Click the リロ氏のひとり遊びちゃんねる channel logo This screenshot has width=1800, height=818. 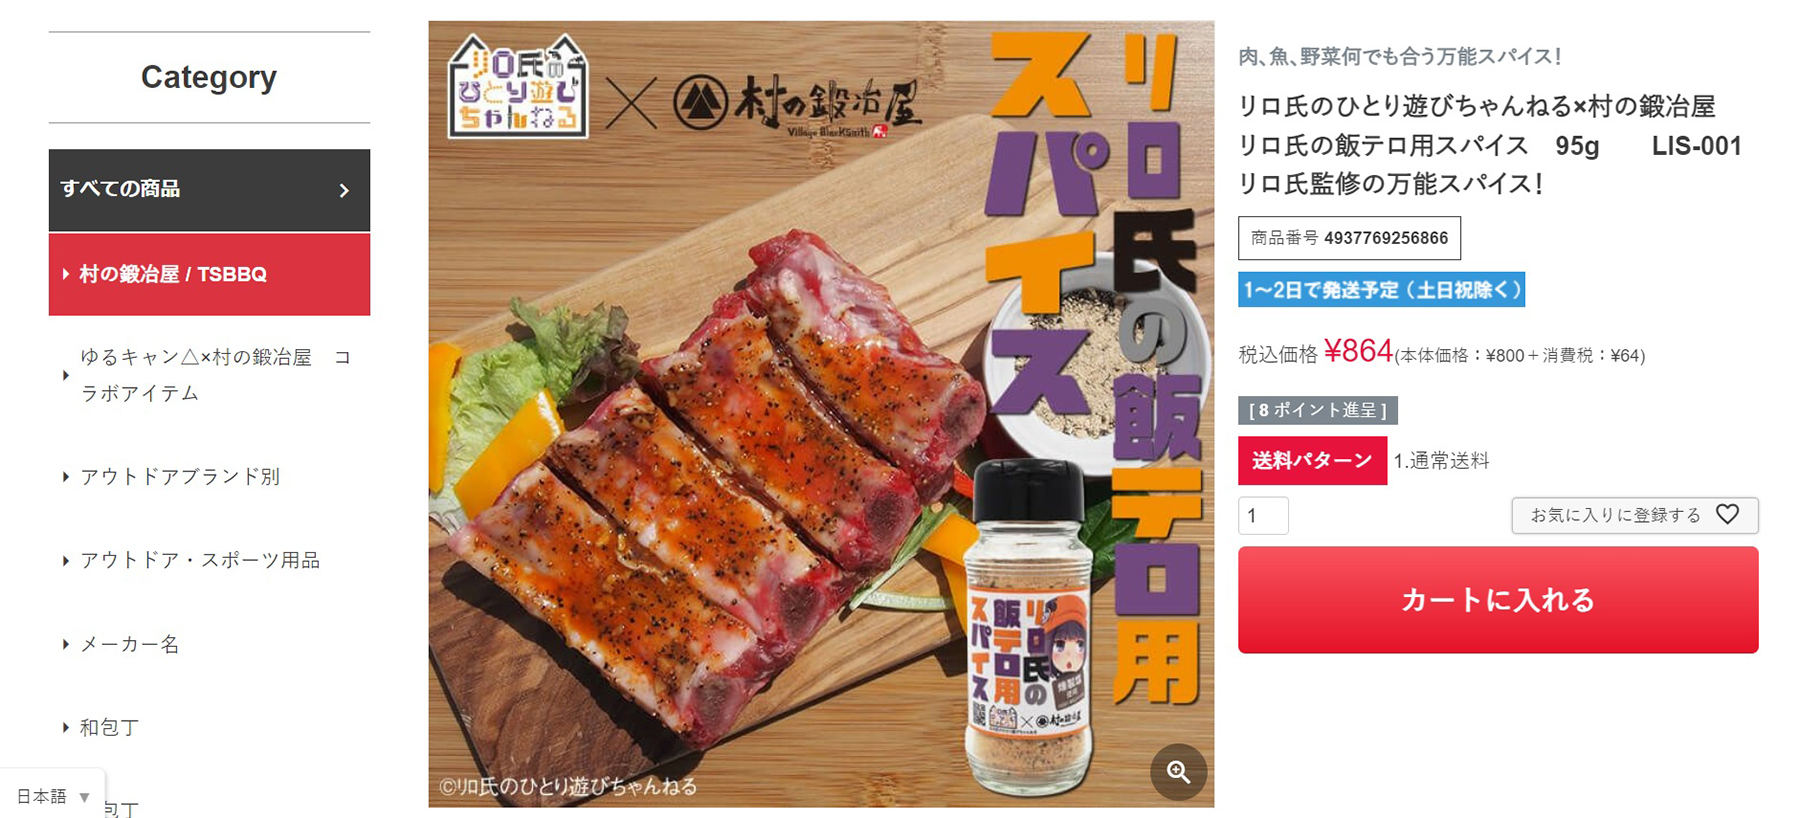point(517,86)
